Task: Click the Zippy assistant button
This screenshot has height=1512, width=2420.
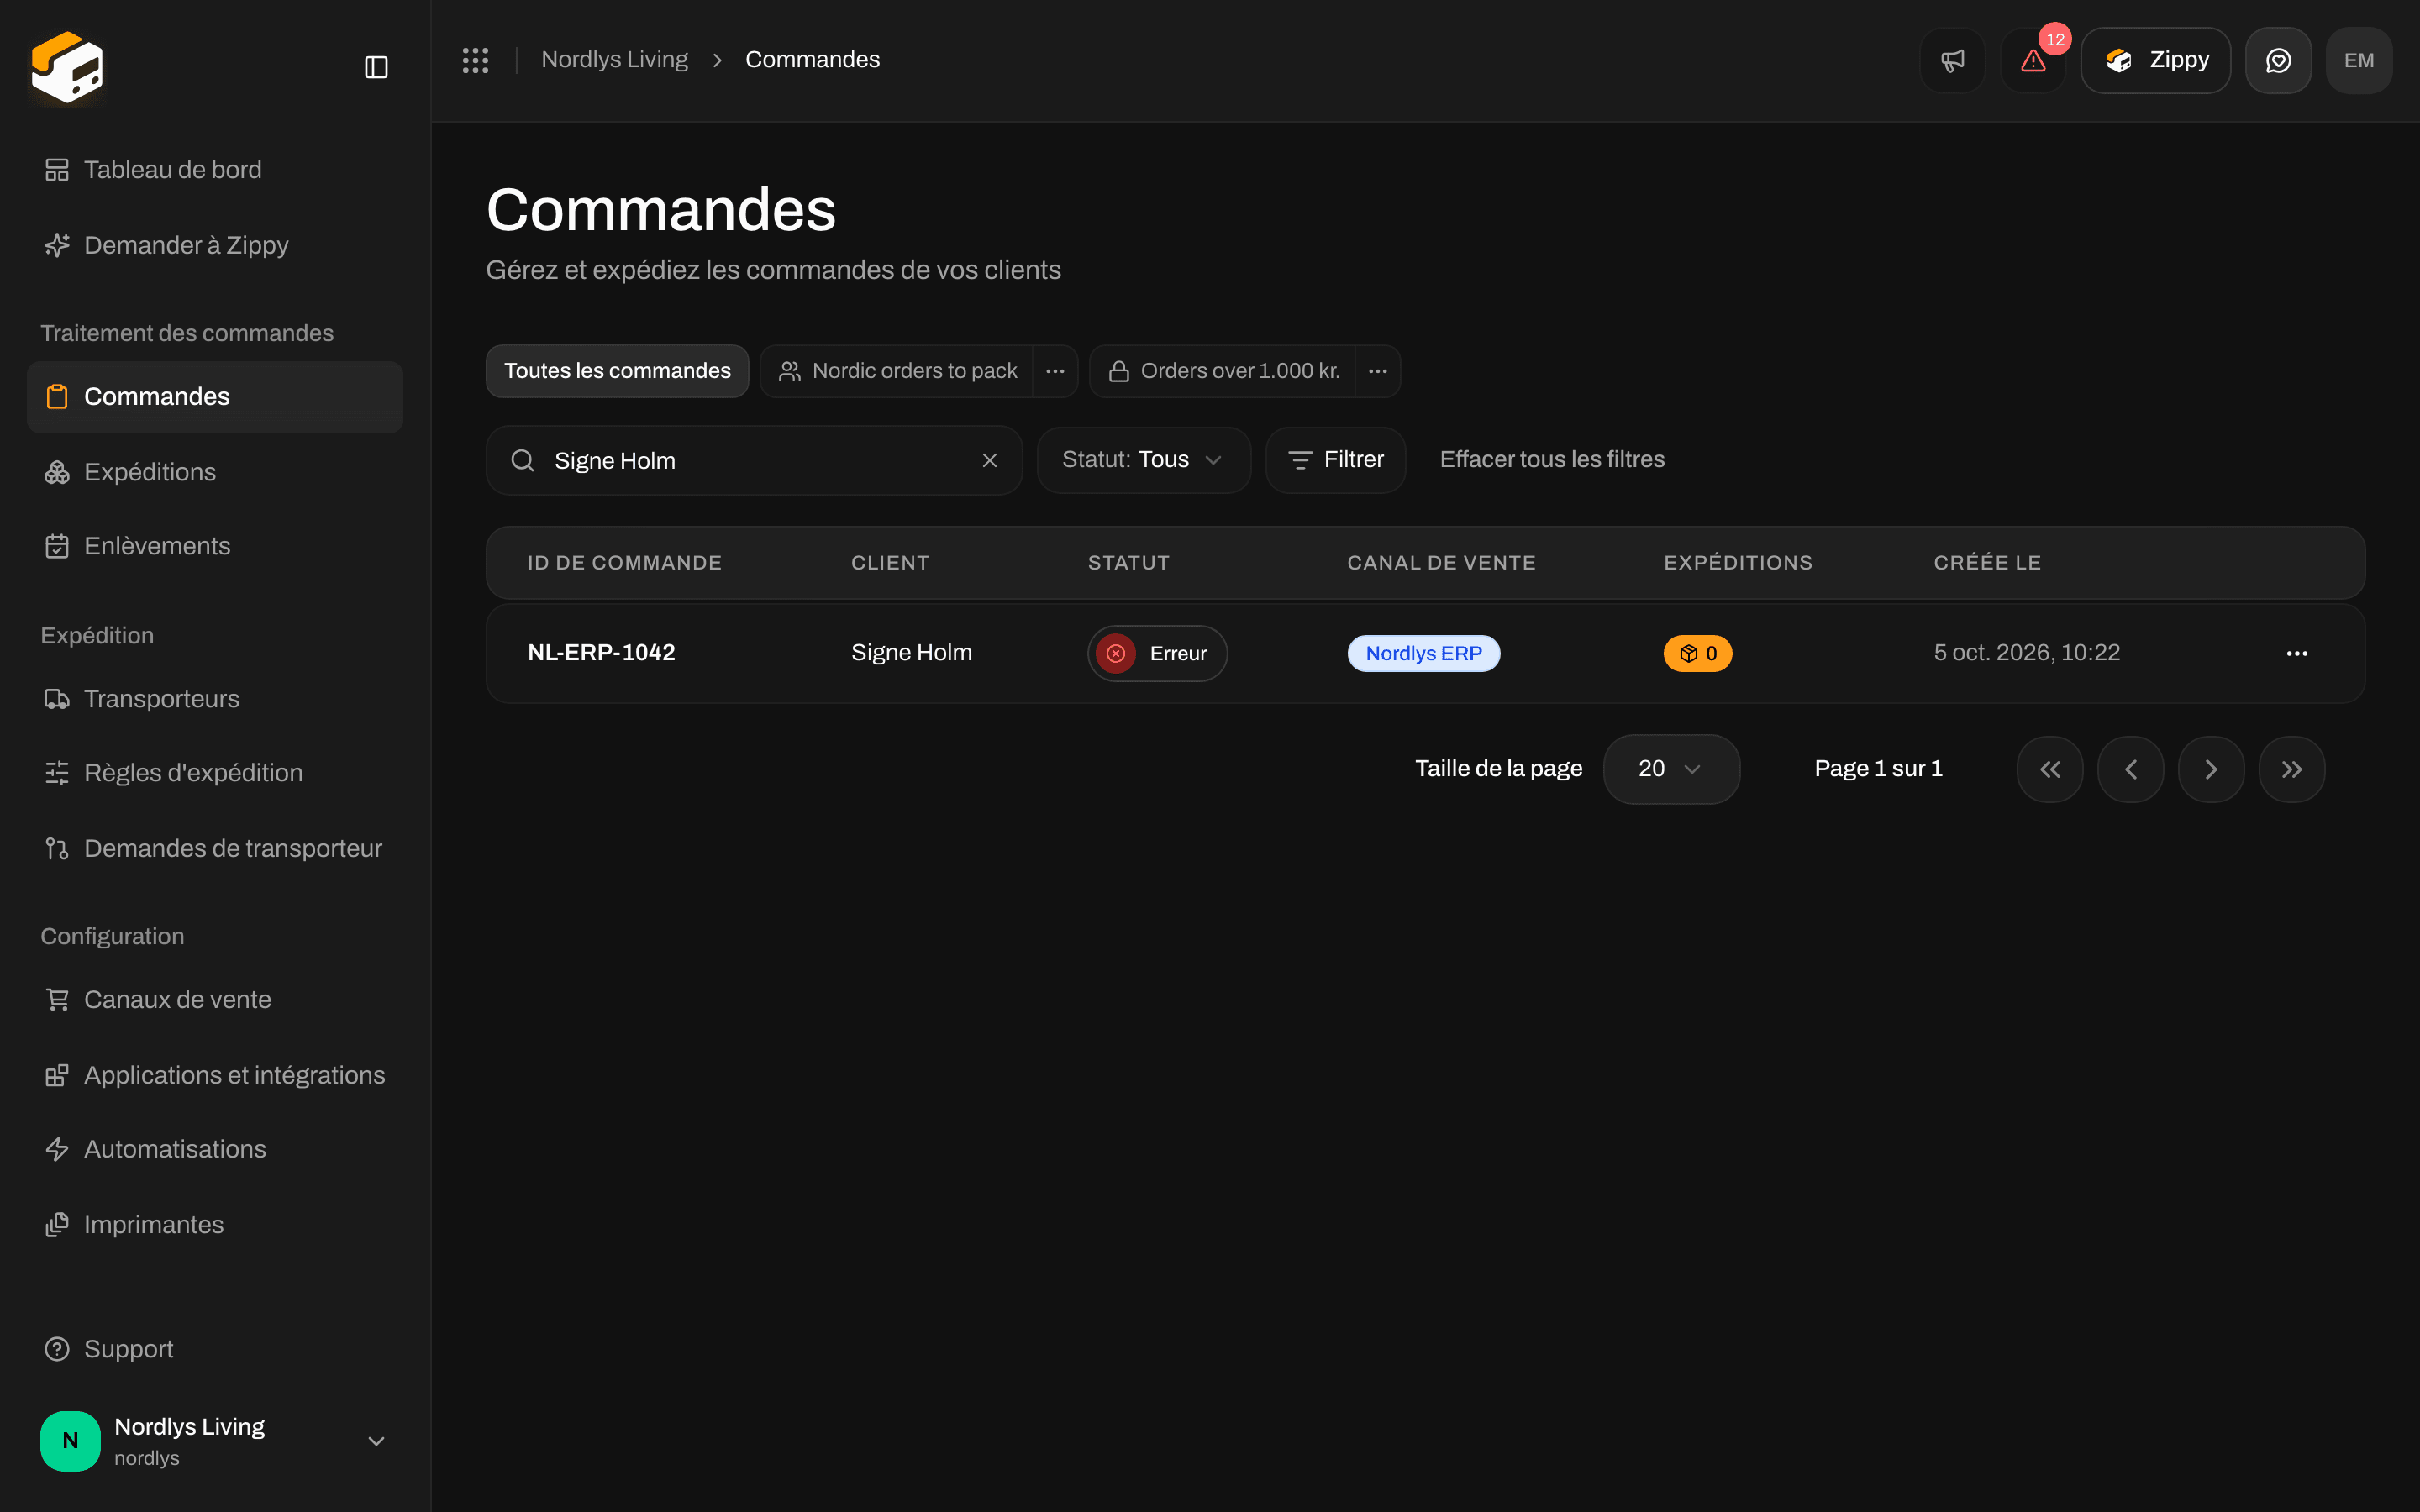Action: (2155, 60)
